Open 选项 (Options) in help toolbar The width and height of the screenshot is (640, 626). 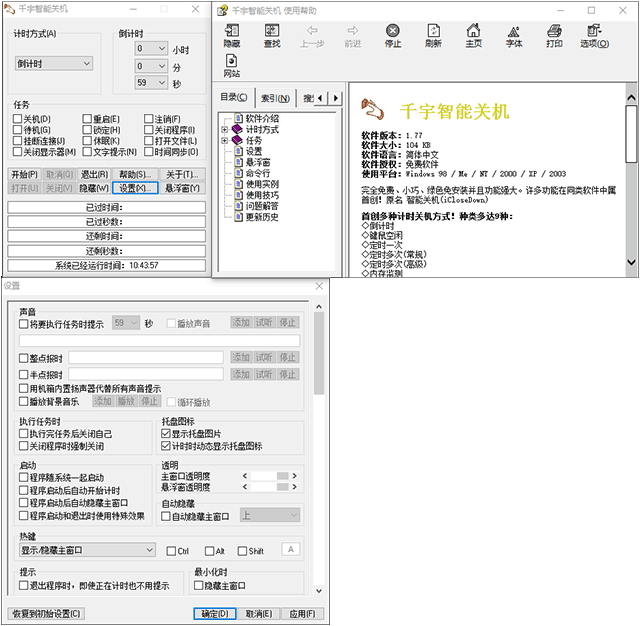[x=594, y=36]
